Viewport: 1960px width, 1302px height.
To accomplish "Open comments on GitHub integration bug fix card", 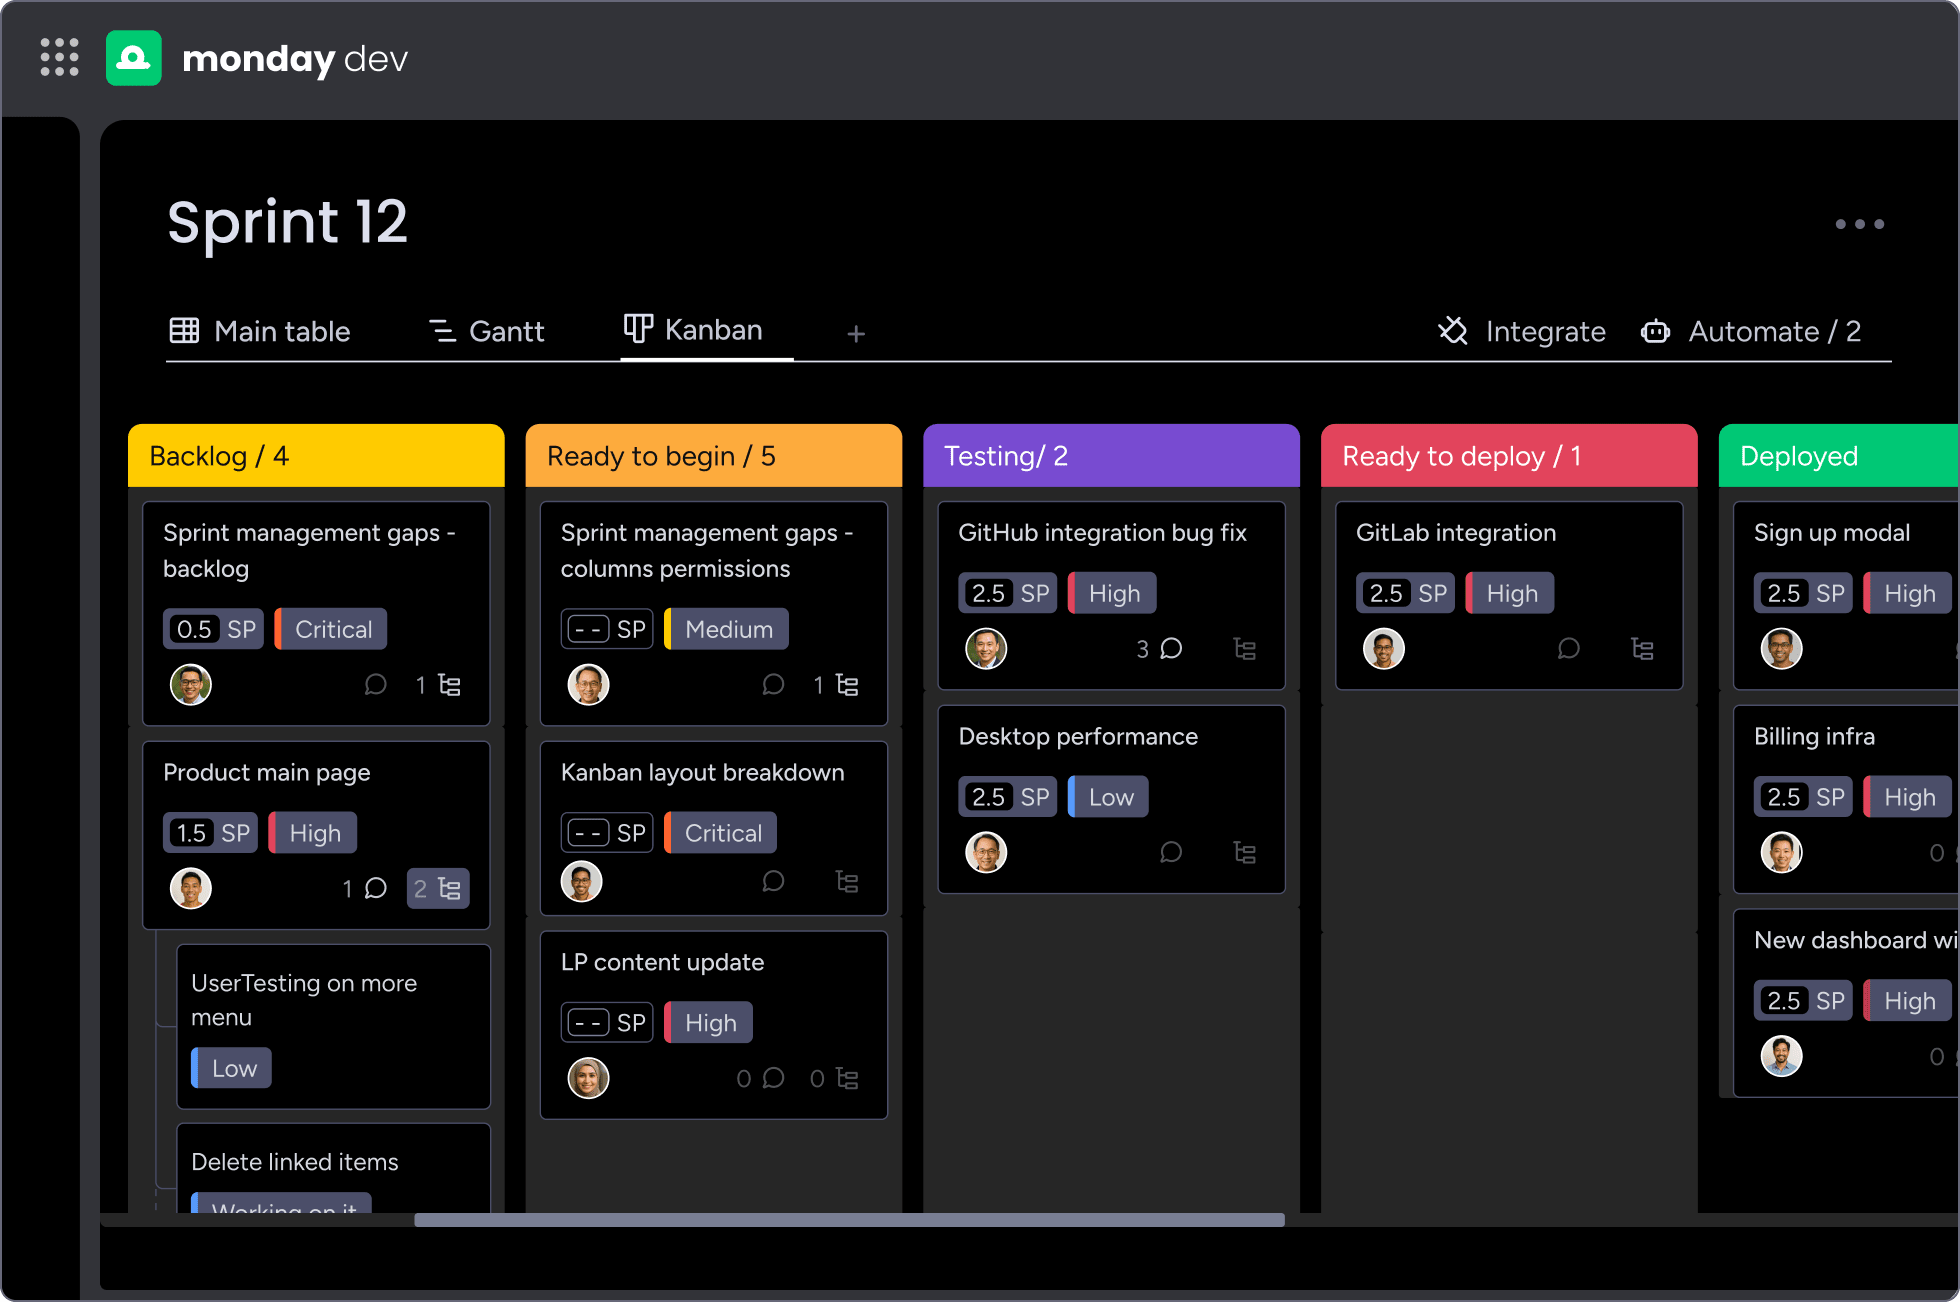I will (1170, 649).
